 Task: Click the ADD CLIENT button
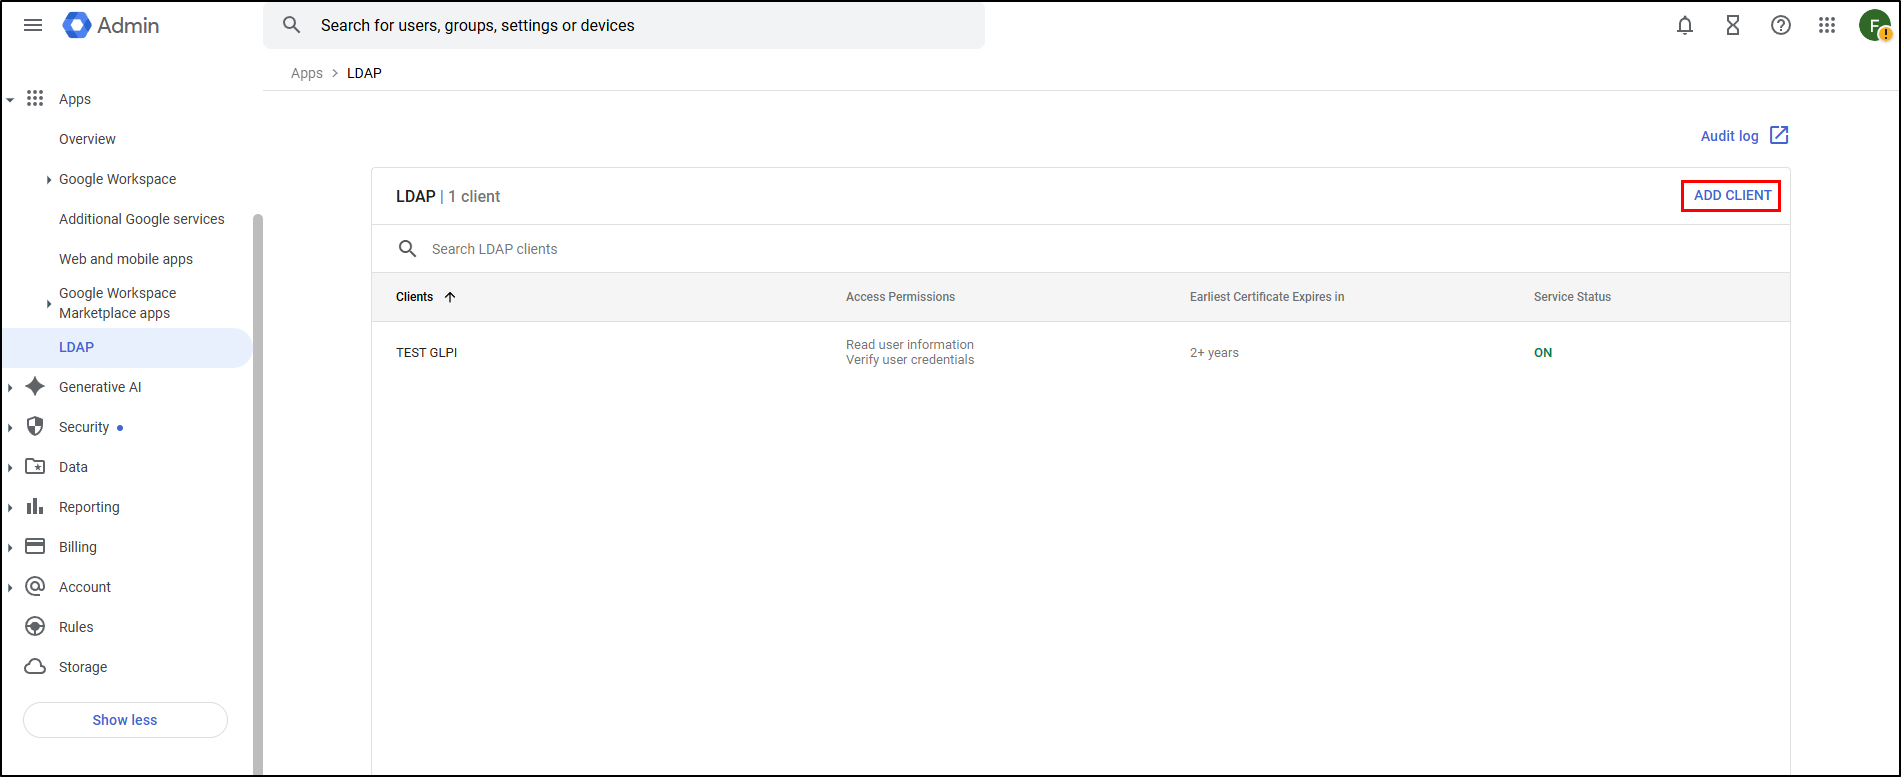1732,196
